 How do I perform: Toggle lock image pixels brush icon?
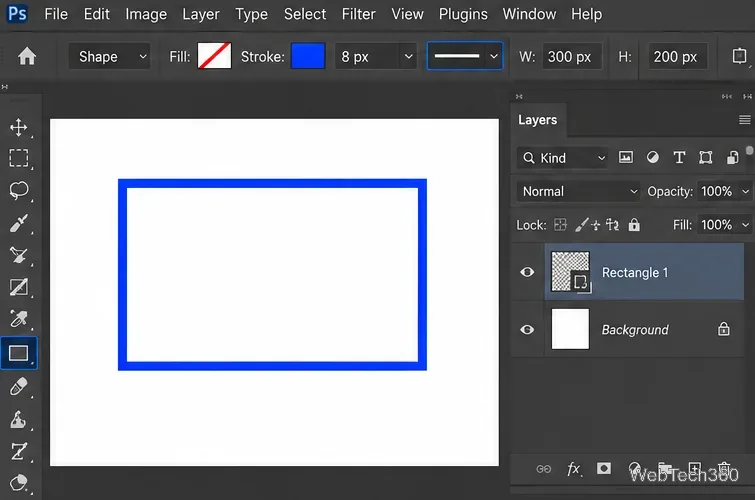[581, 225]
